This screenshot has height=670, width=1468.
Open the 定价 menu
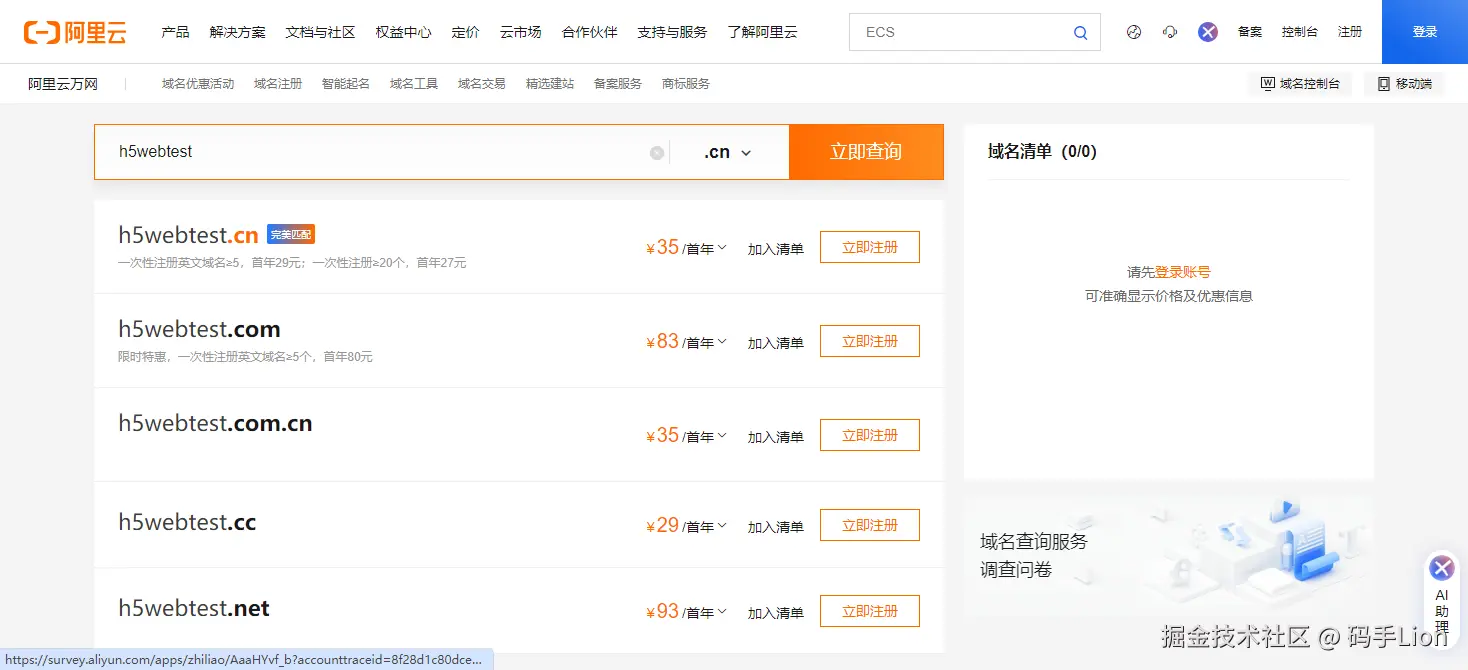(465, 32)
